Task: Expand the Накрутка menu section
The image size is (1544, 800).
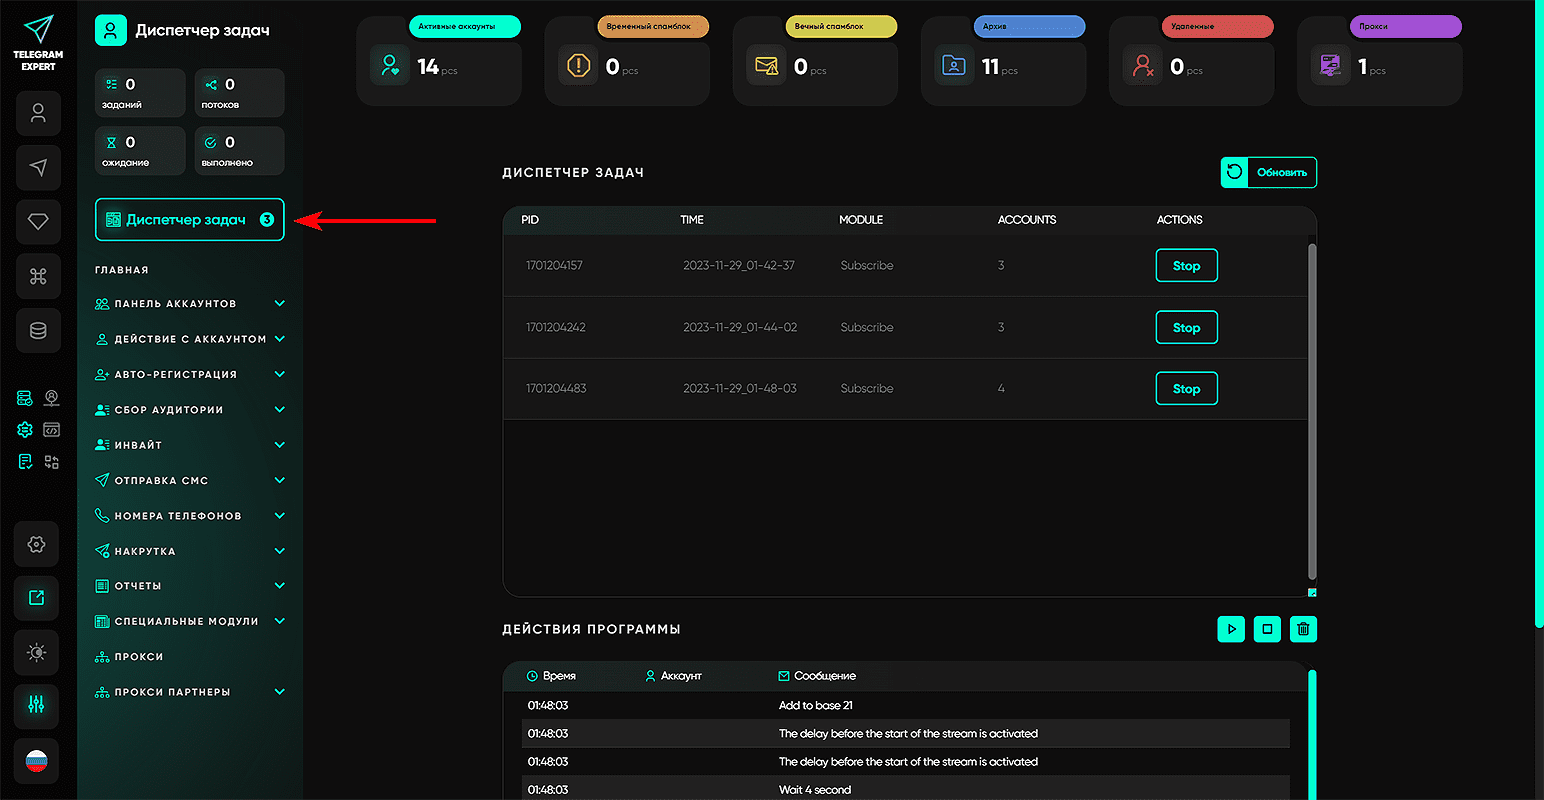Action: pyautogui.click(x=189, y=551)
